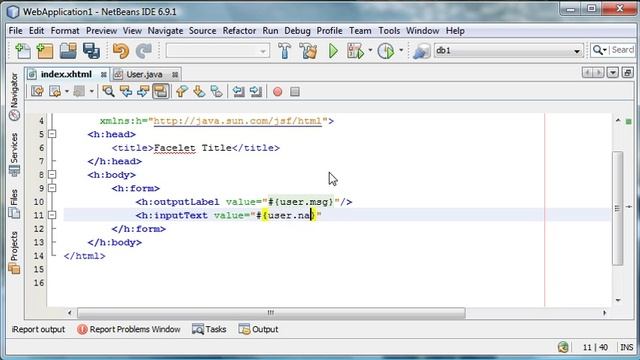Click the Open Project icon
640x360 pixels.
68,51
